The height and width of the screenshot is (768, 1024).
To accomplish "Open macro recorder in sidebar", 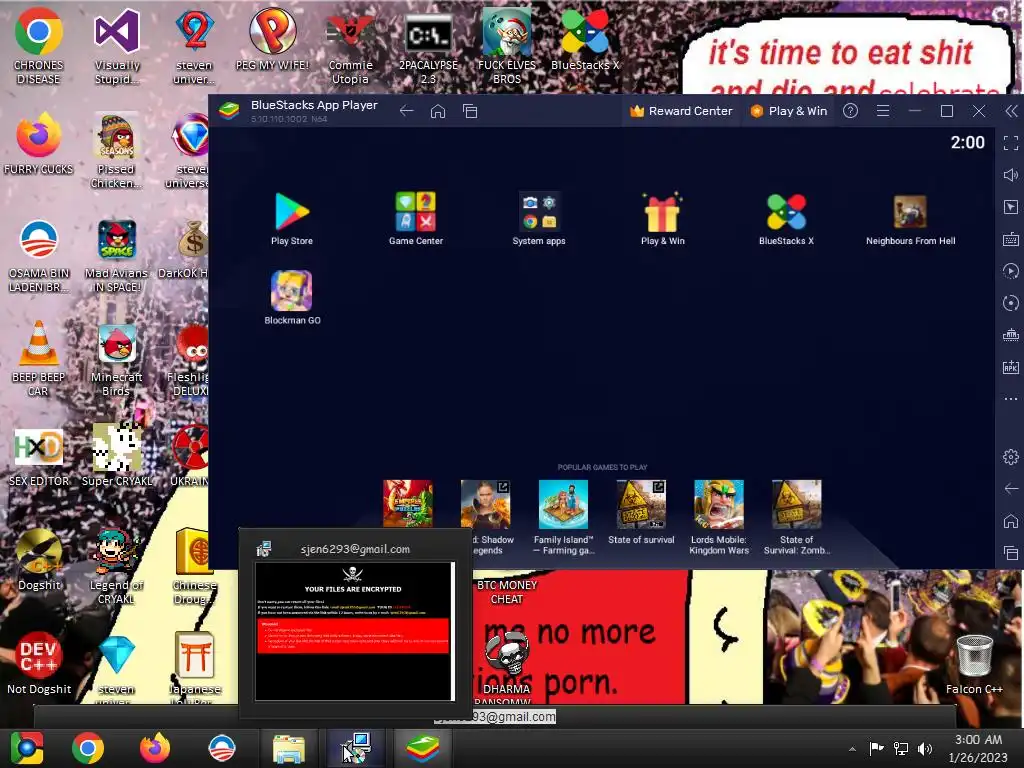I will pos(1010,271).
